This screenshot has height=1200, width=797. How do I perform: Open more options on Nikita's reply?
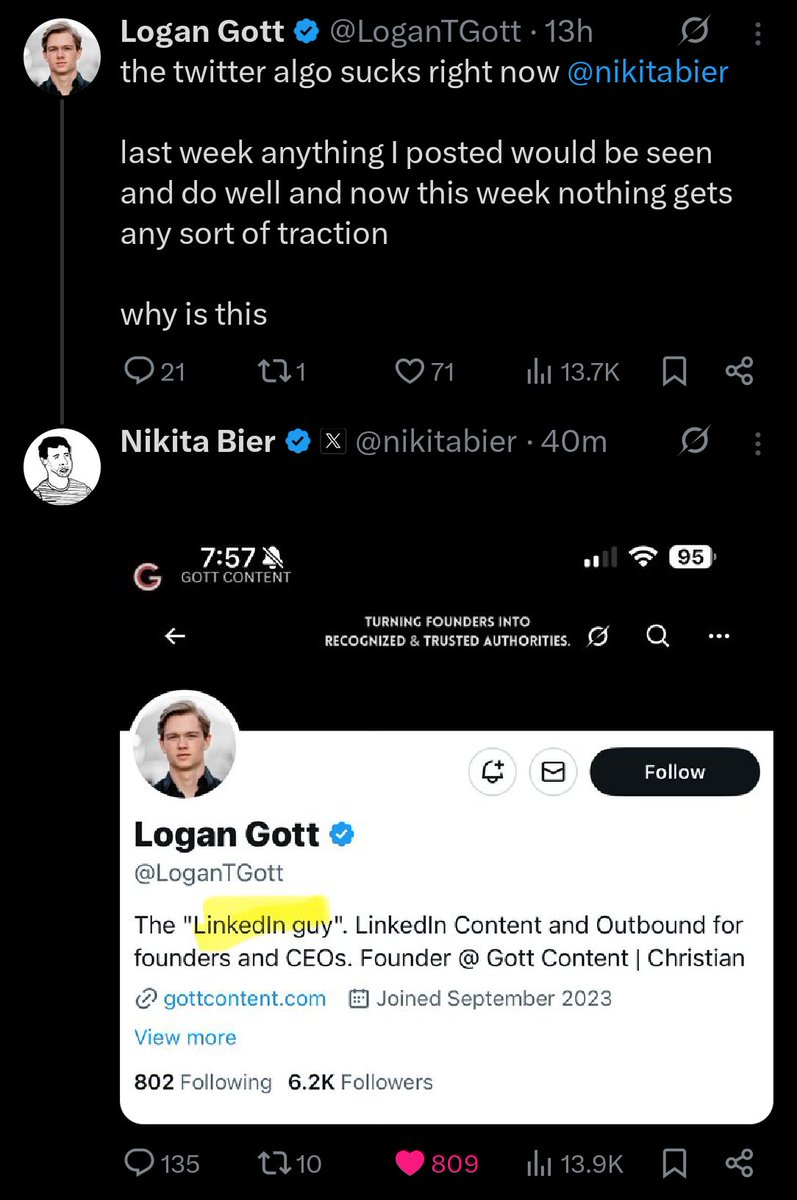pyautogui.click(x=757, y=441)
